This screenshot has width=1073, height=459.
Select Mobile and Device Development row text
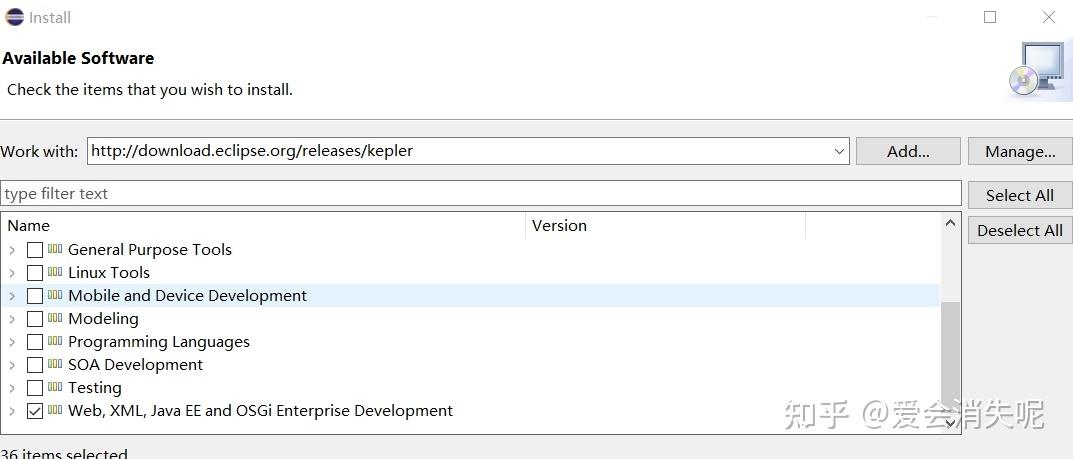click(x=188, y=296)
